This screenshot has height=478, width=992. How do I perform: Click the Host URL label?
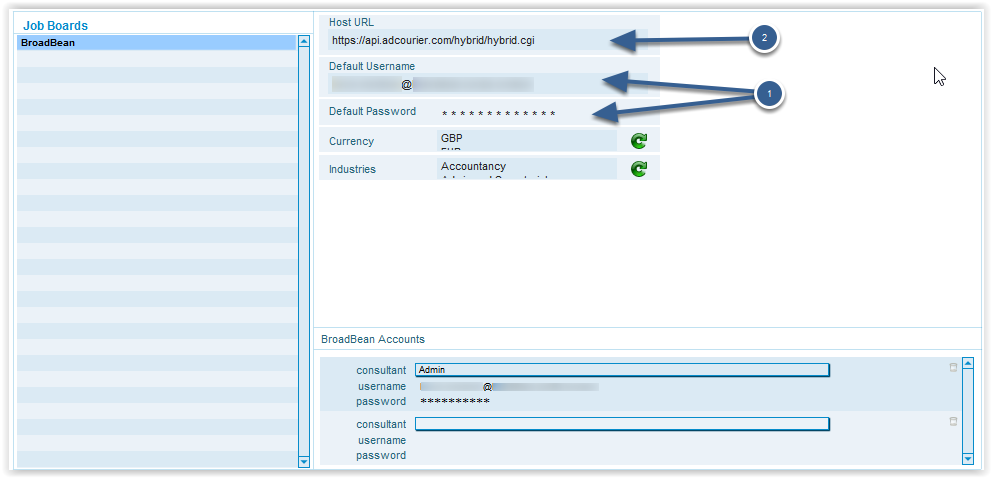[x=351, y=22]
